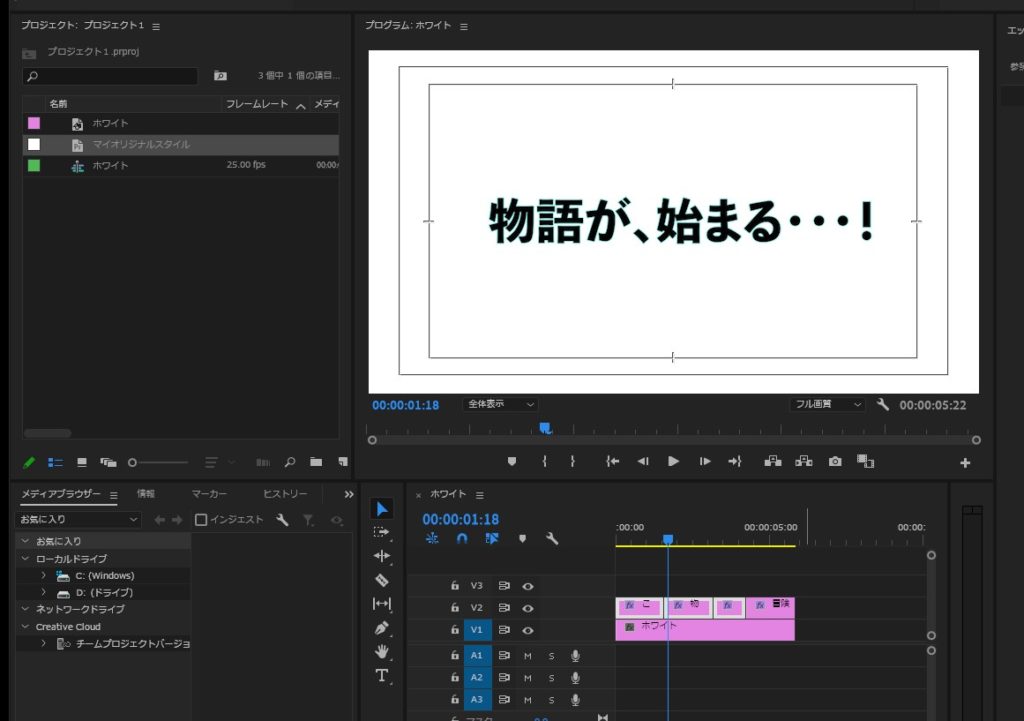
Task: Mute audio track A1
Action: pyautogui.click(x=528, y=656)
